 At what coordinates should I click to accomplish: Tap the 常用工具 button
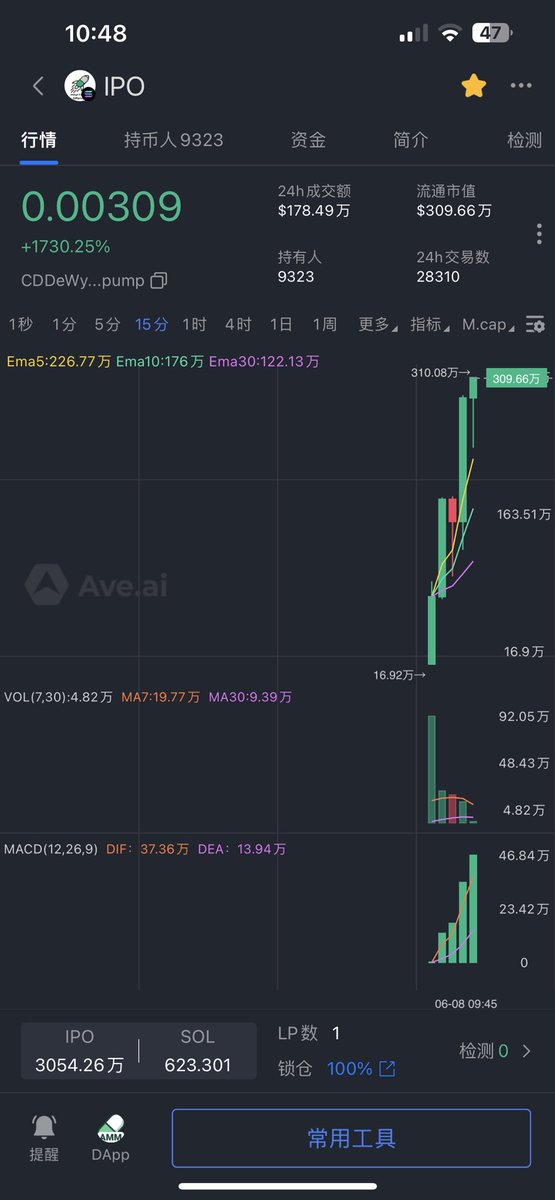coord(351,1138)
